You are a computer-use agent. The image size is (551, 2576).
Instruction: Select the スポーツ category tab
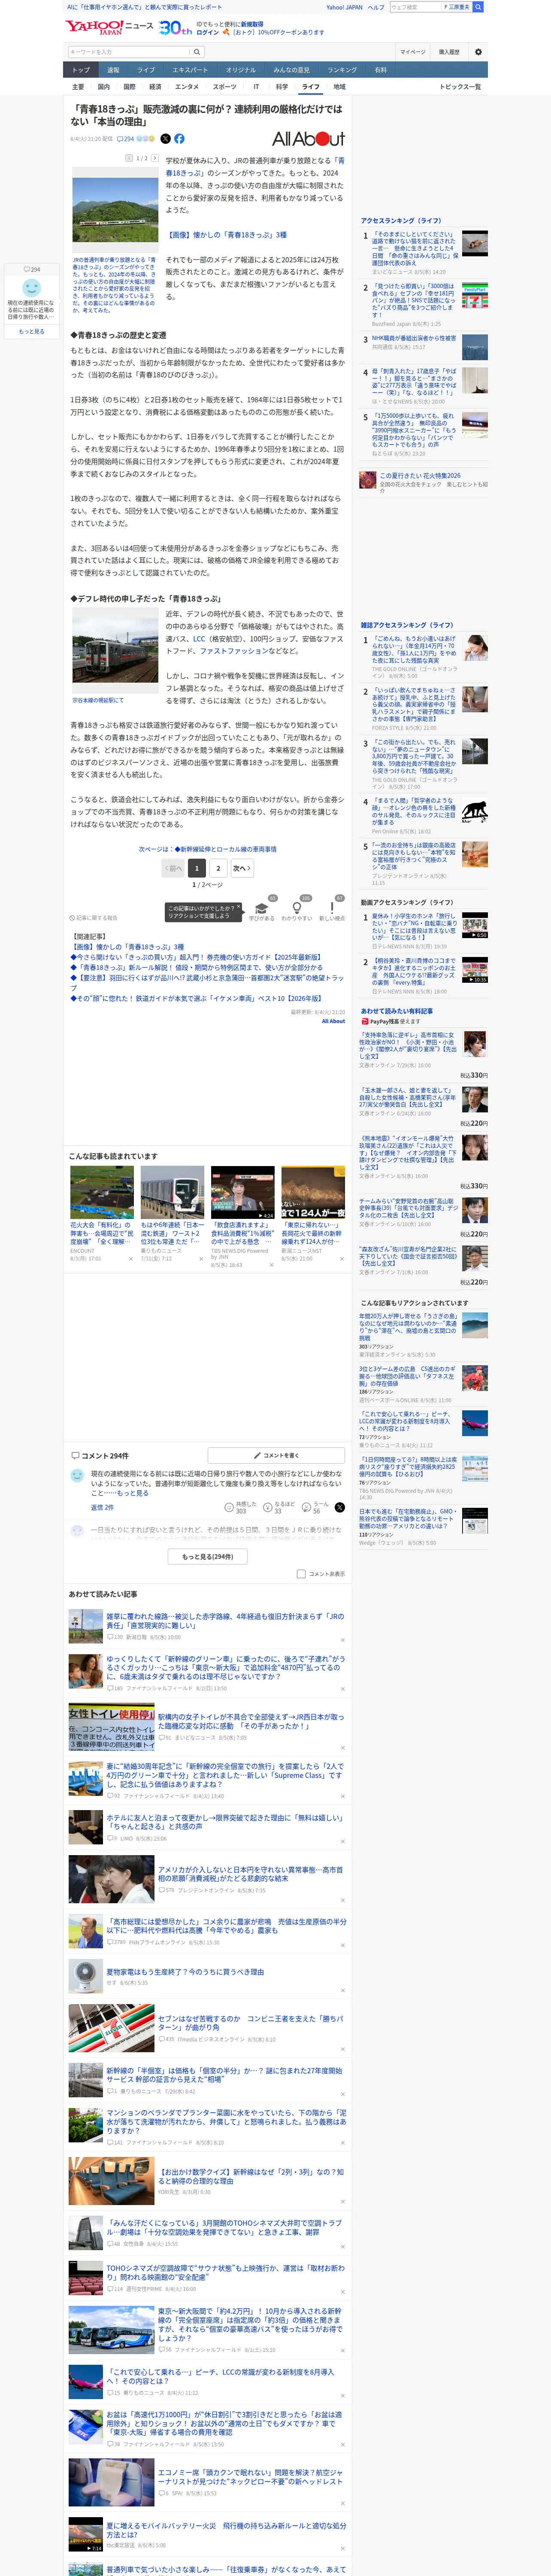224,87
